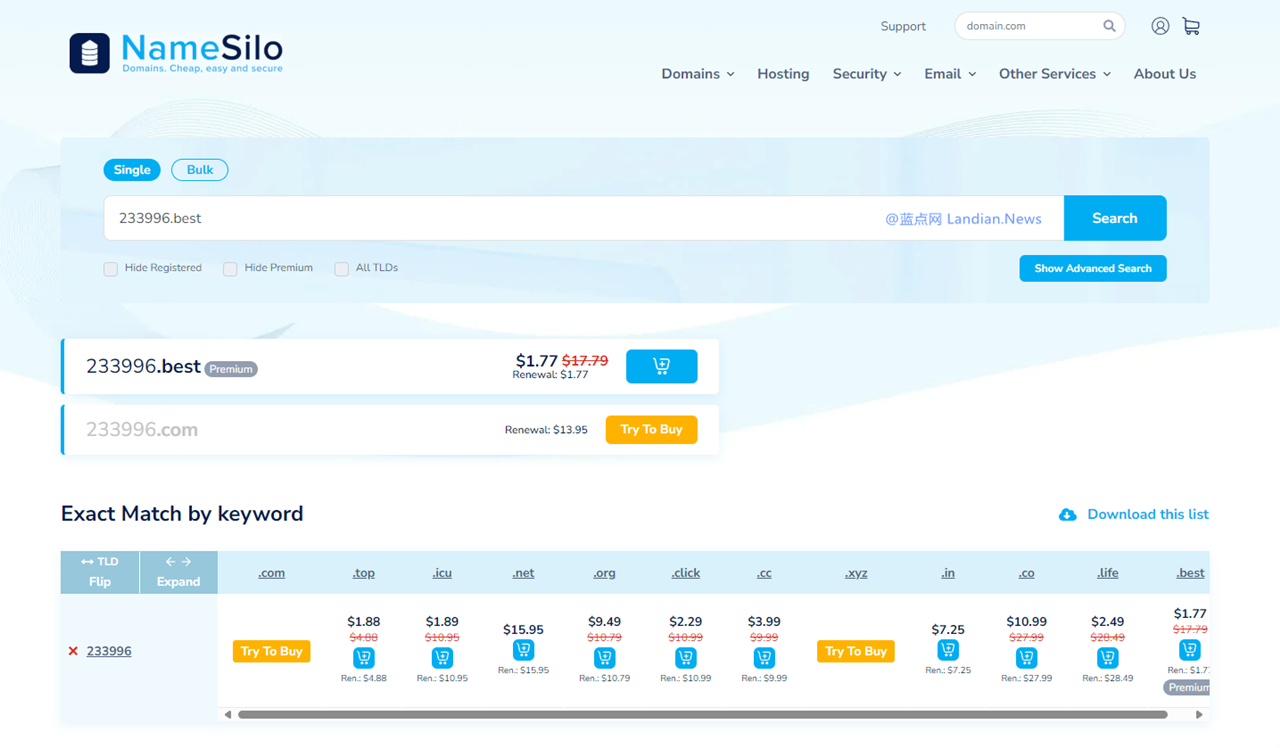Click scrollbar right arrow in results table
The height and width of the screenshot is (748, 1280).
point(1199,714)
